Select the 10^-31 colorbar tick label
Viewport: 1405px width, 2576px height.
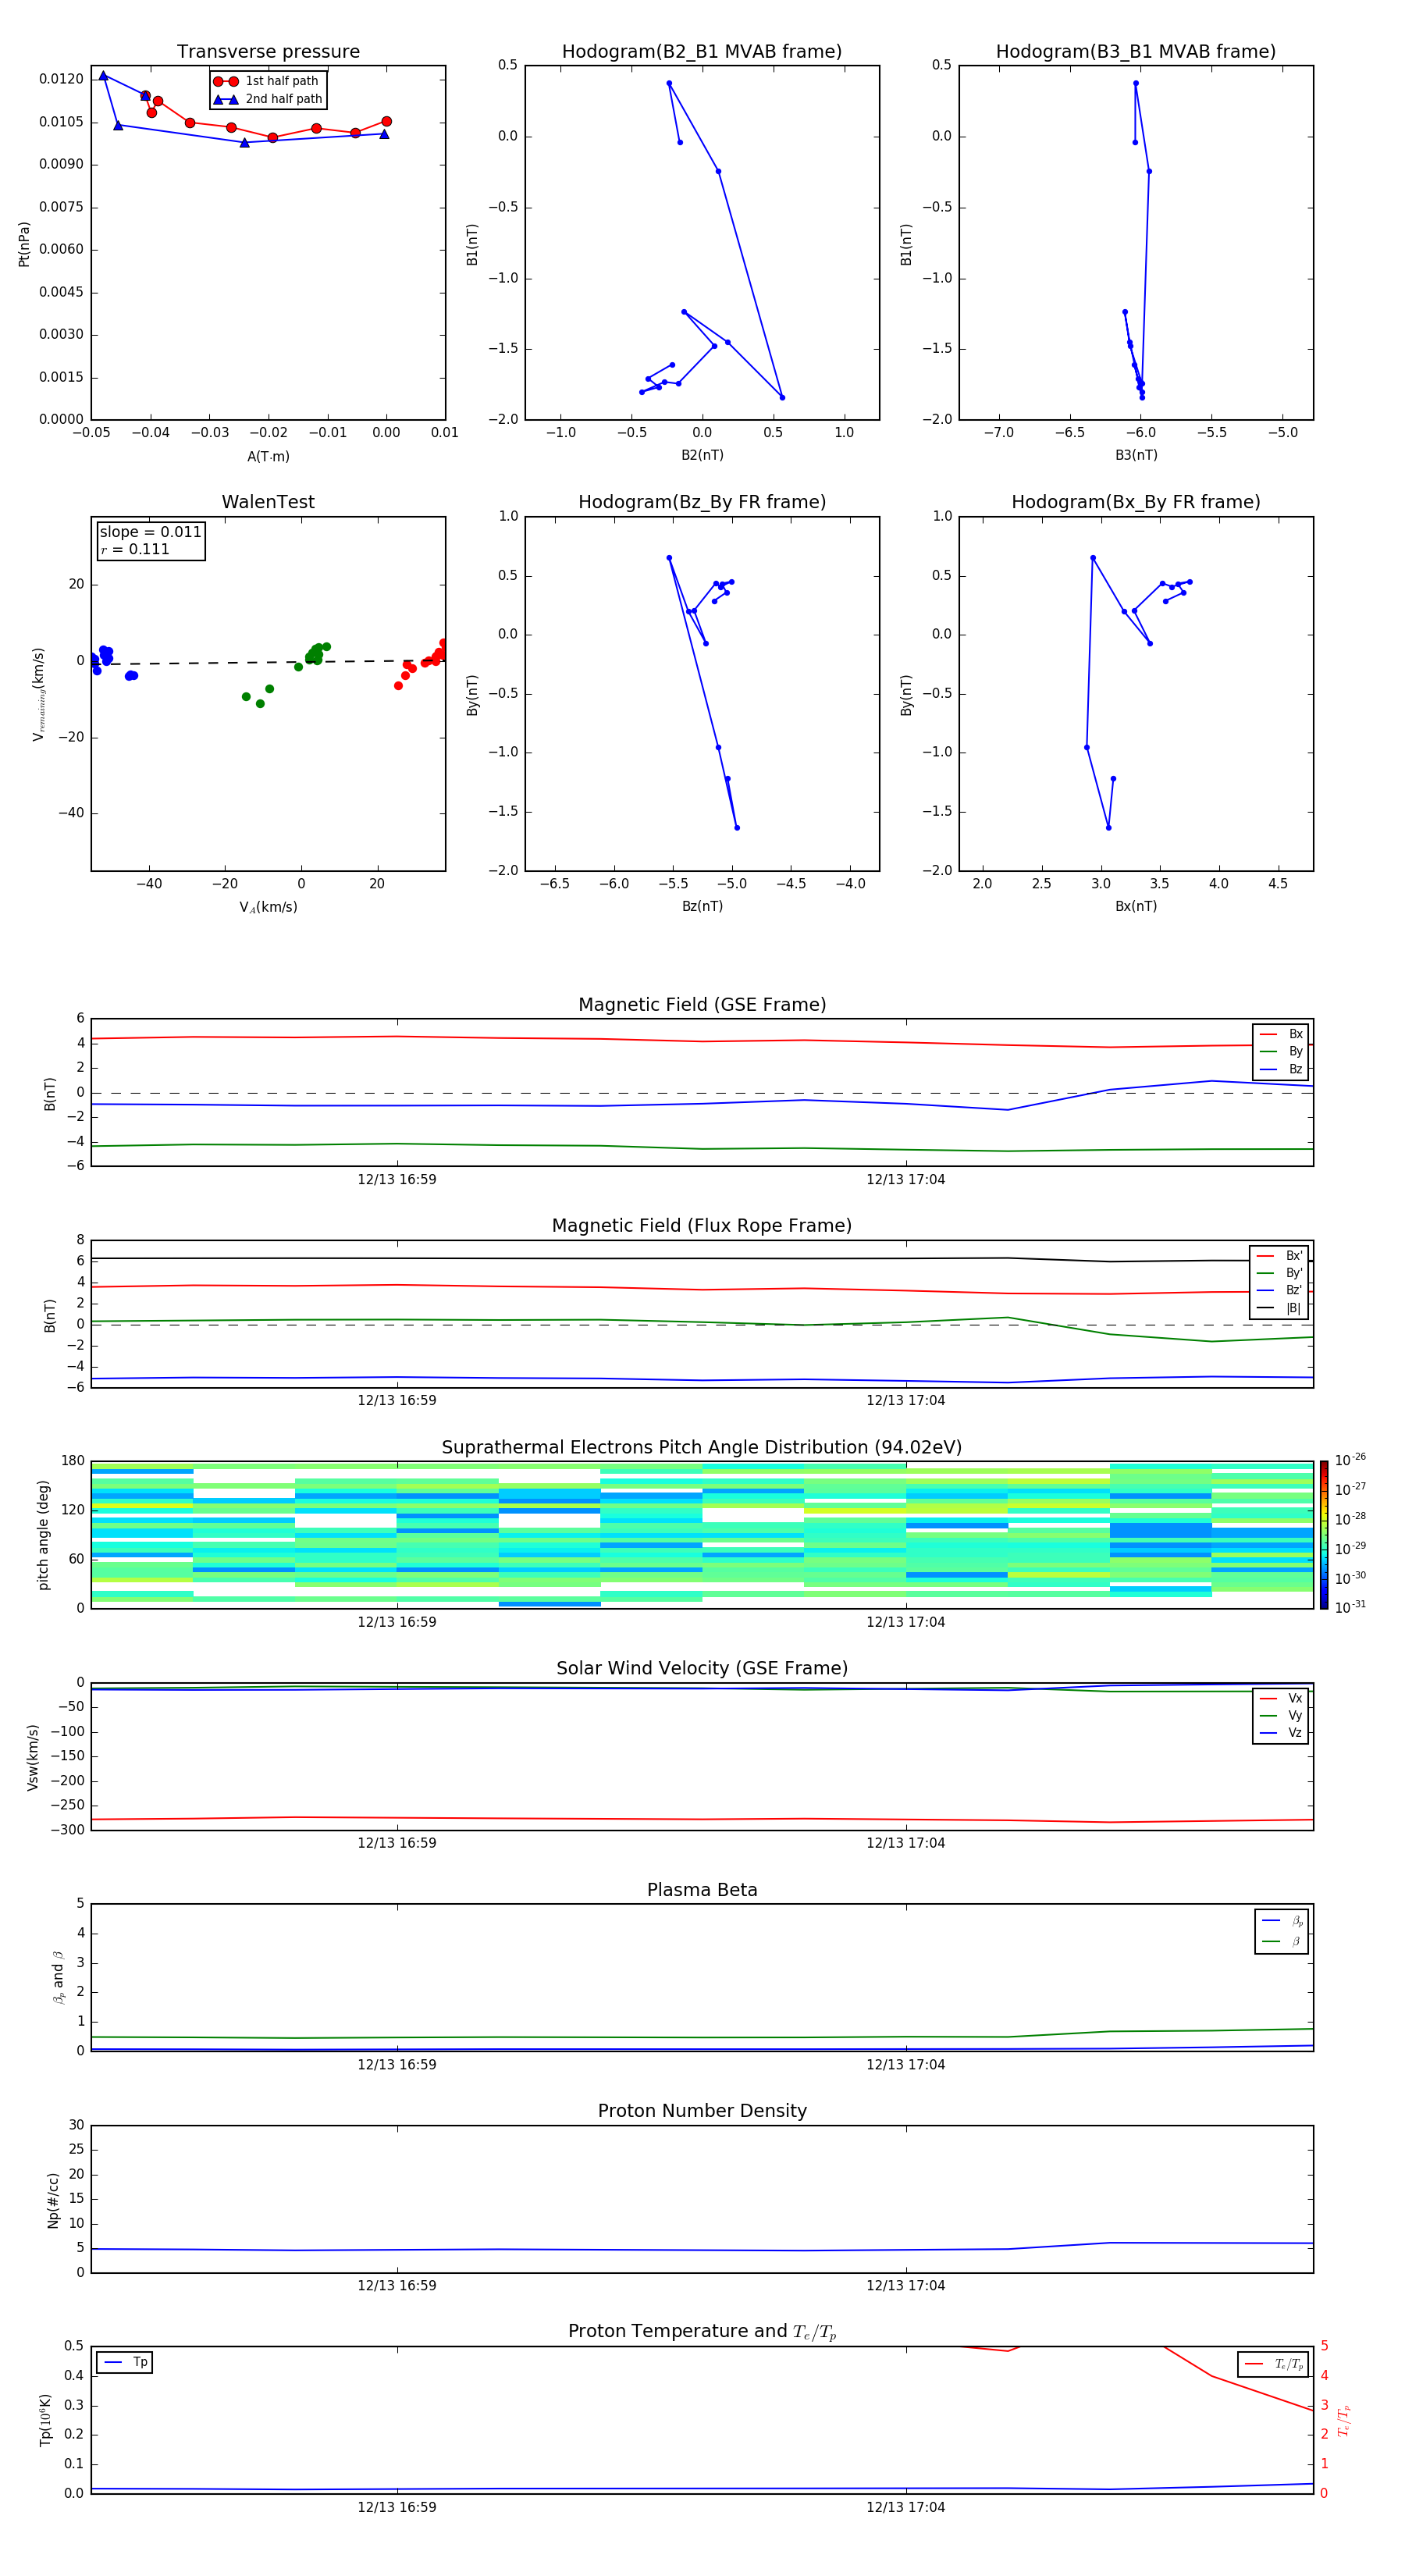pos(1350,1607)
